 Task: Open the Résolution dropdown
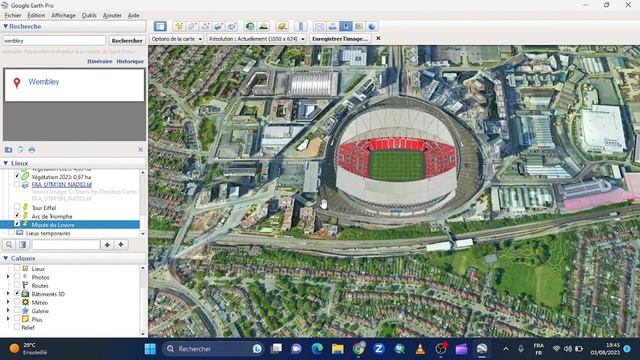click(x=257, y=39)
